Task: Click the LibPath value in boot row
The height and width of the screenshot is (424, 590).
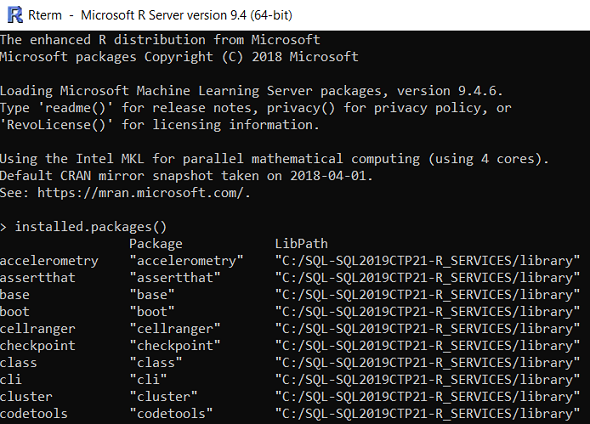Action: [427, 312]
